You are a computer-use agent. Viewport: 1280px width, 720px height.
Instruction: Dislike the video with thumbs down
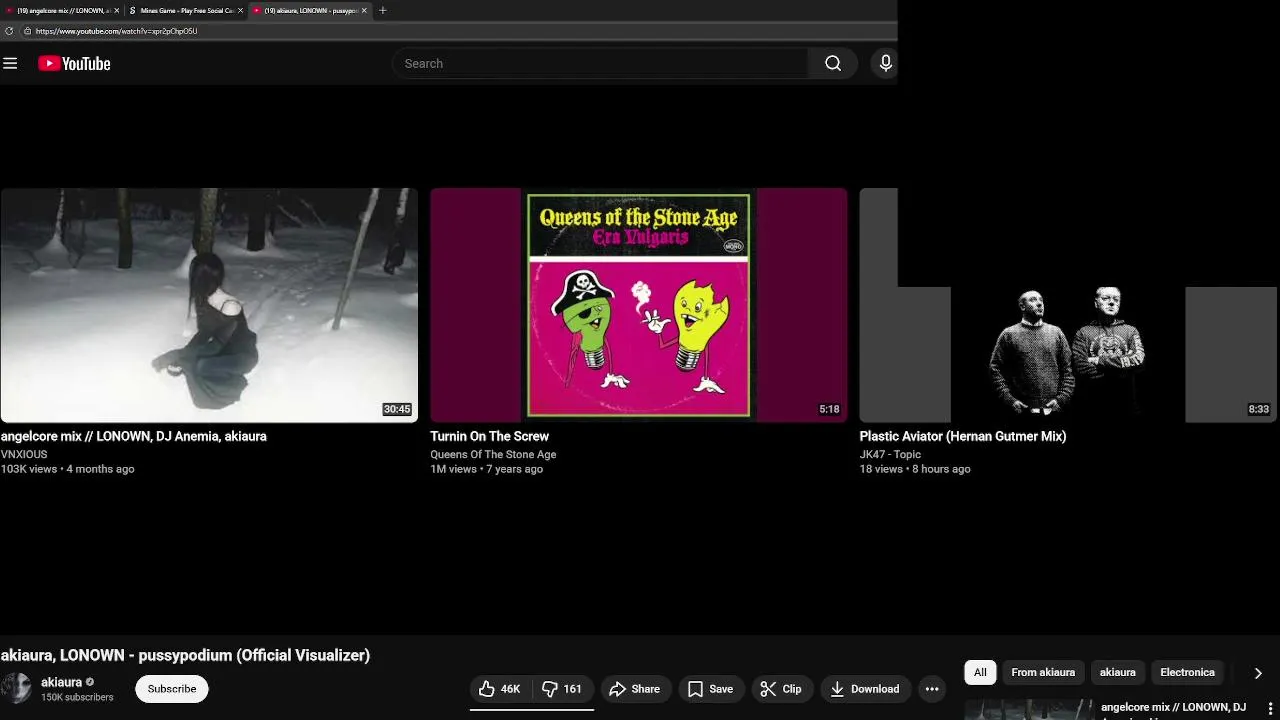562,689
